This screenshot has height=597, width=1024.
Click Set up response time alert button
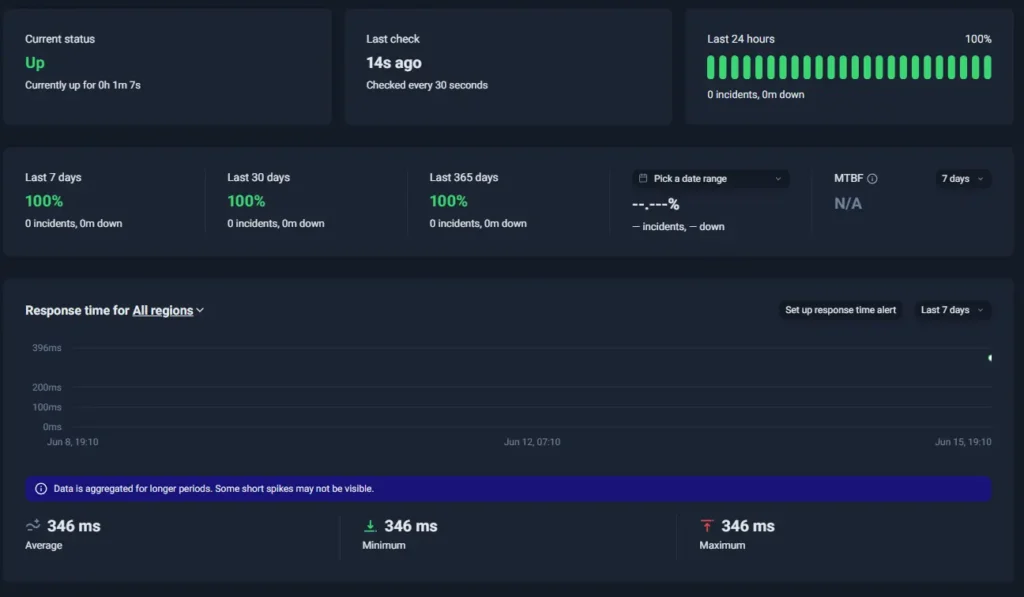point(840,310)
